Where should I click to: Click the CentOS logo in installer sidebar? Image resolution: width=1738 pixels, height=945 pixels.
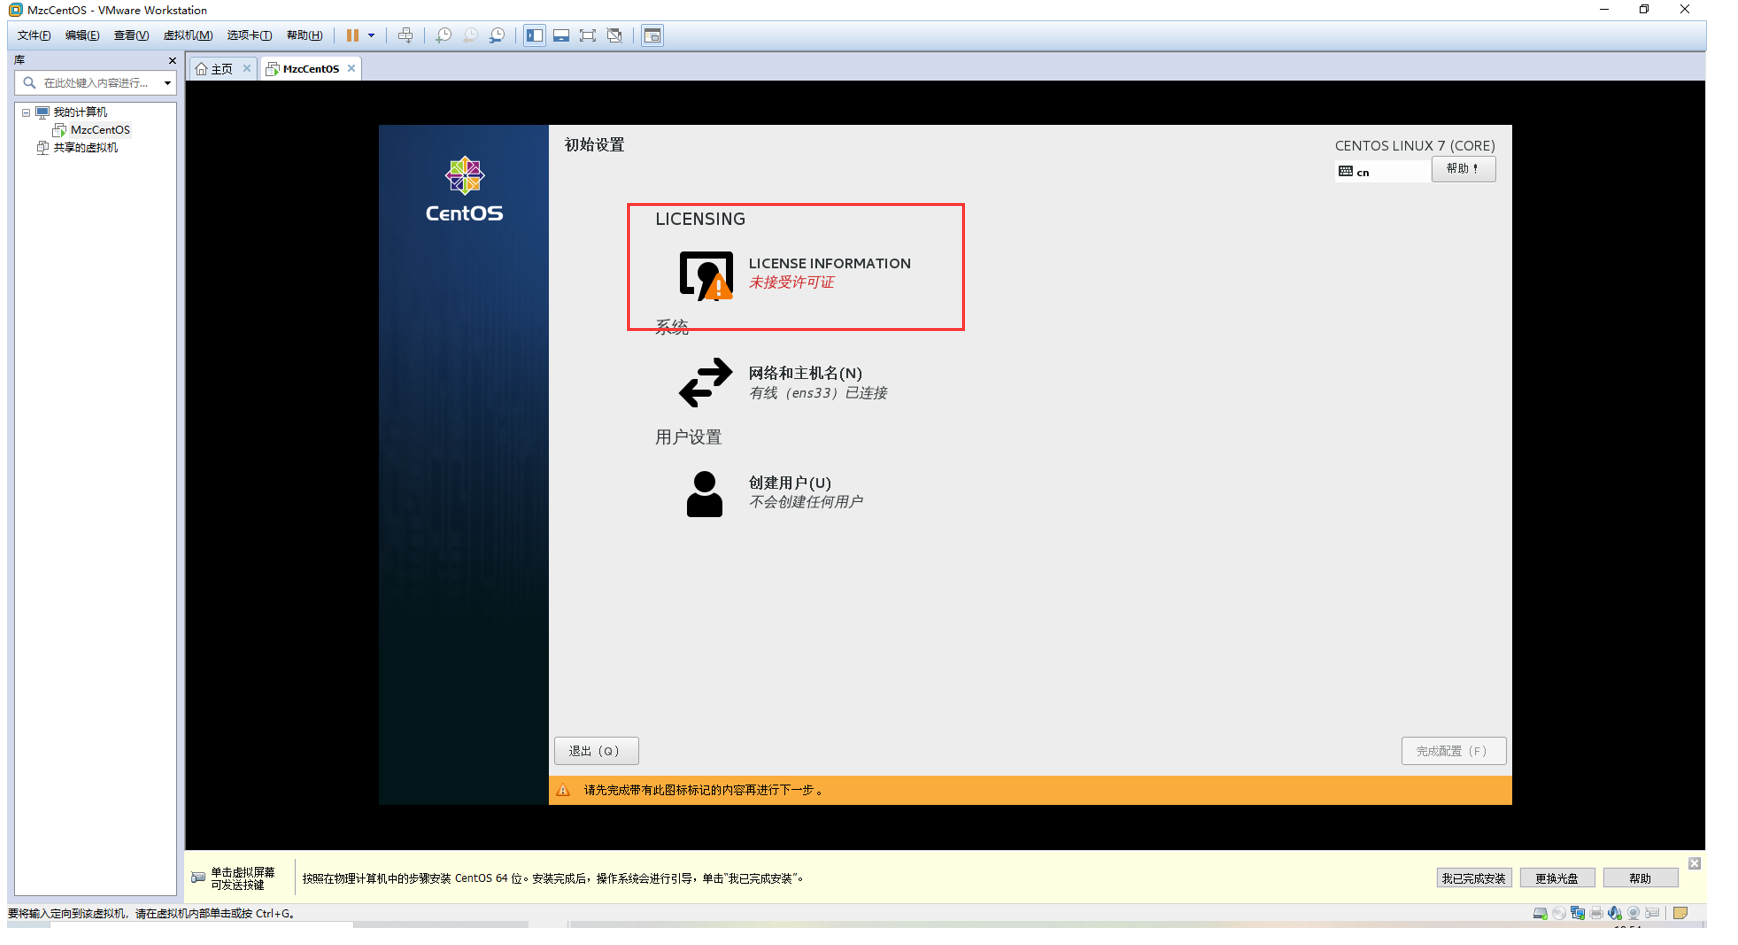[x=464, y=189]
